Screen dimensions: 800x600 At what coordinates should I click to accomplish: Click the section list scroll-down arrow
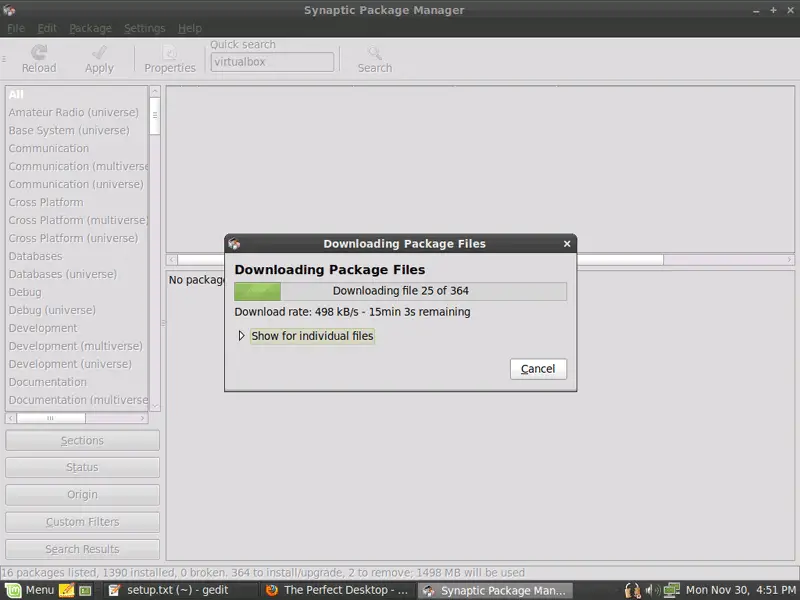pyautogui.click(x=155, y=407)
